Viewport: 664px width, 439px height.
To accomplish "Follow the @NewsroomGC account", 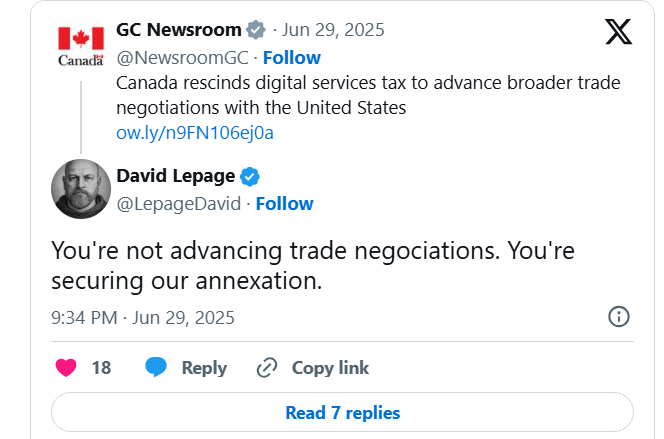I will pos(292,58).
